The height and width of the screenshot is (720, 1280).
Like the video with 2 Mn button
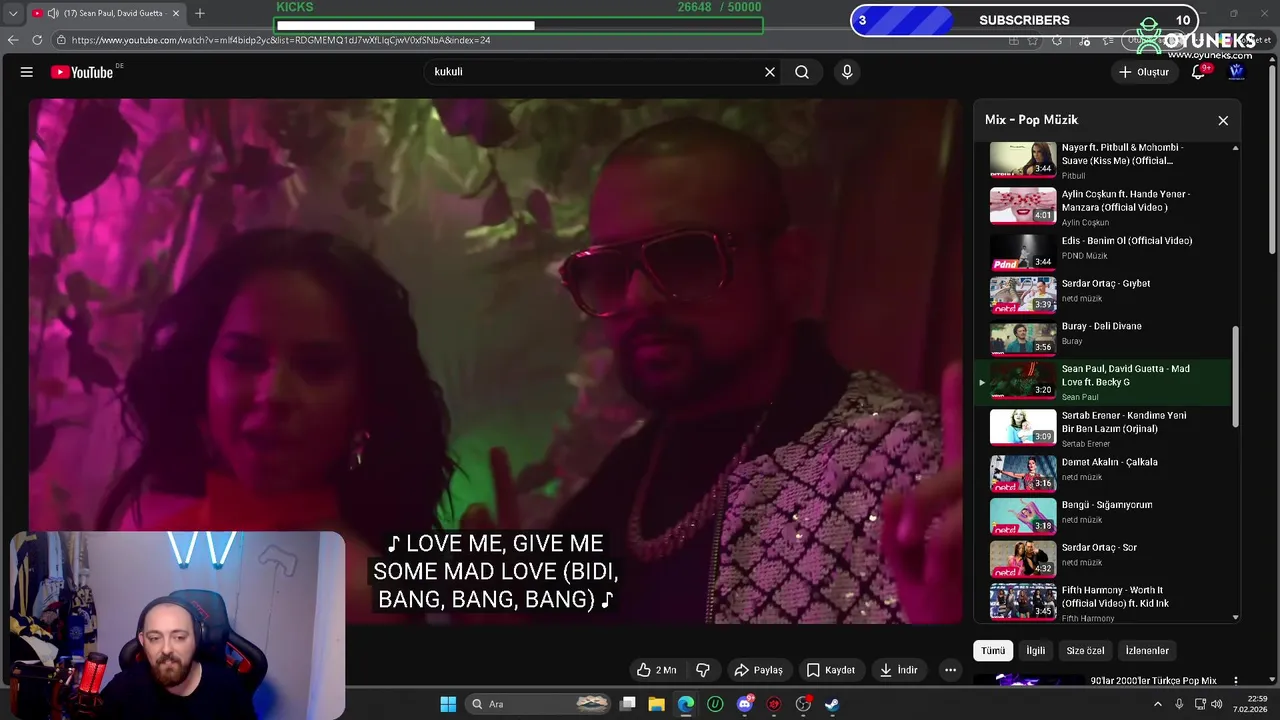657,670
